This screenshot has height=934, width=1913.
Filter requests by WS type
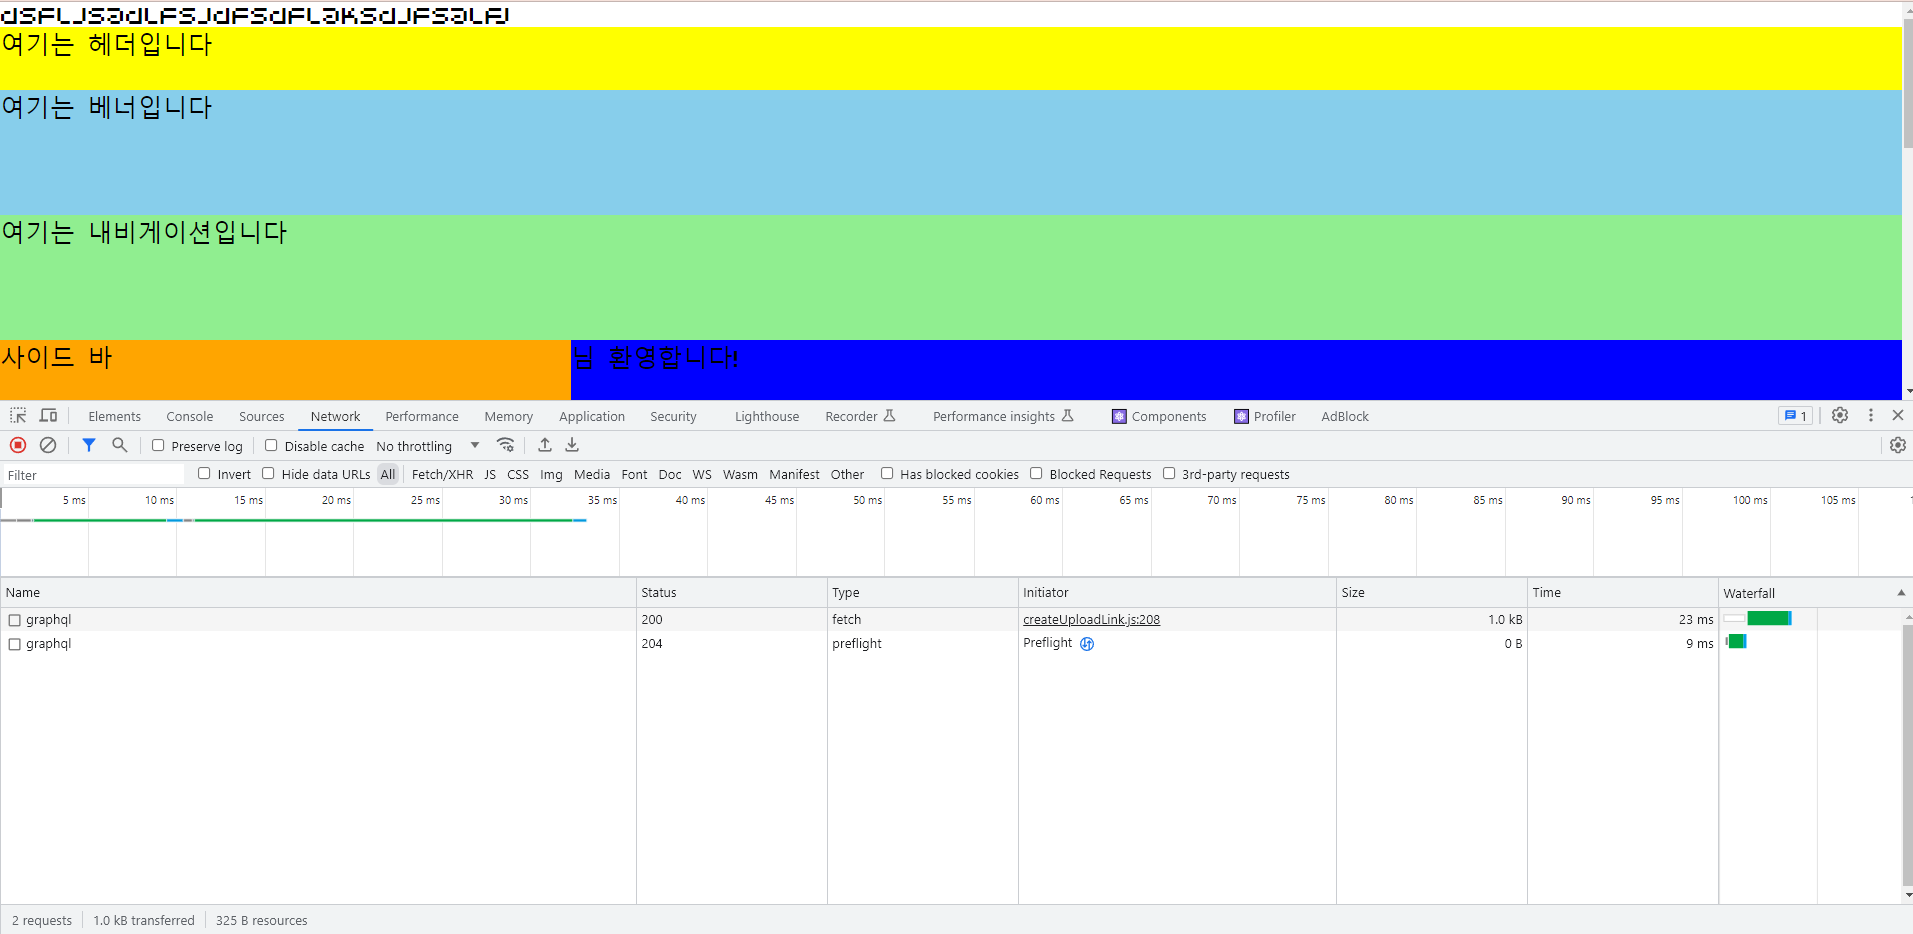click(x=702, y=475)
